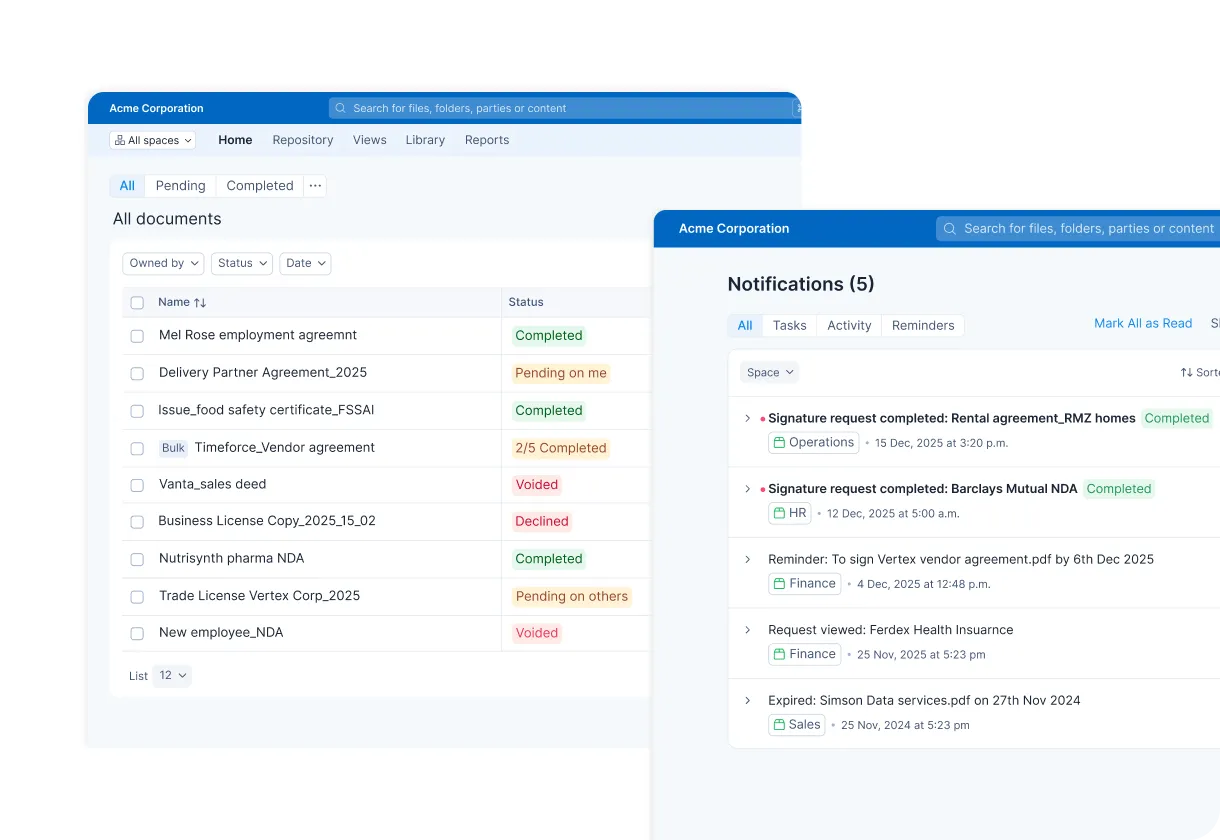Open the List 12 page-size dropdown

172,675
